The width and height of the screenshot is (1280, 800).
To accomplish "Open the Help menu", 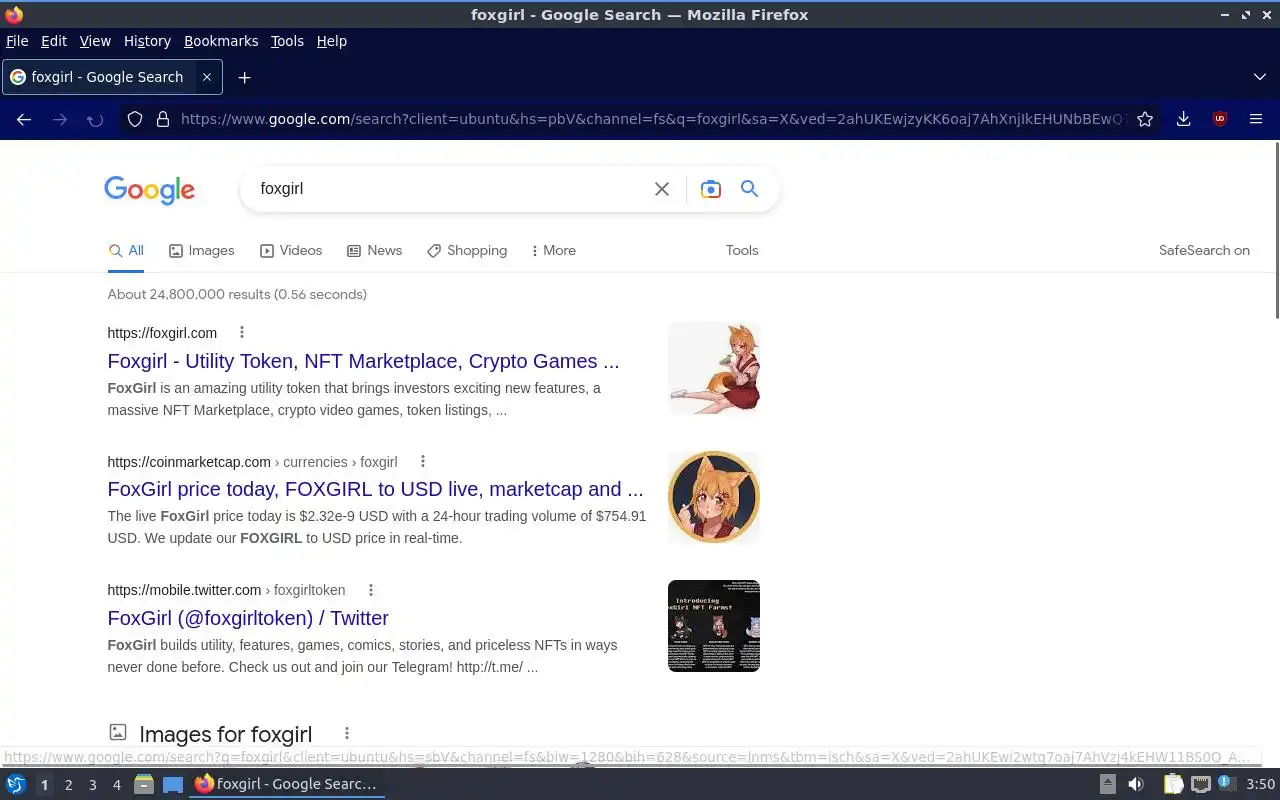I will (x=331, y=41).
